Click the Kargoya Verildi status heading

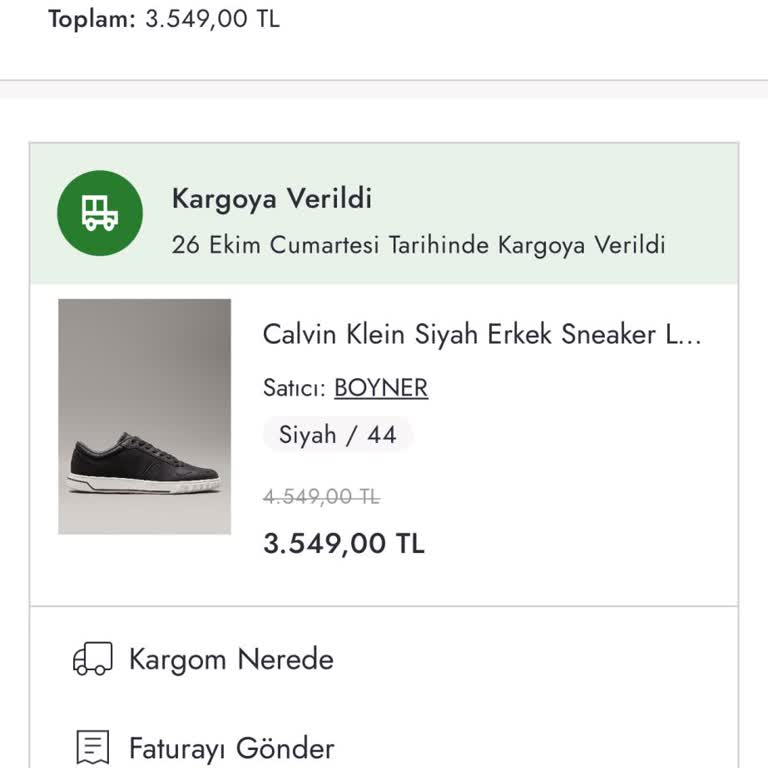(272, 198)
